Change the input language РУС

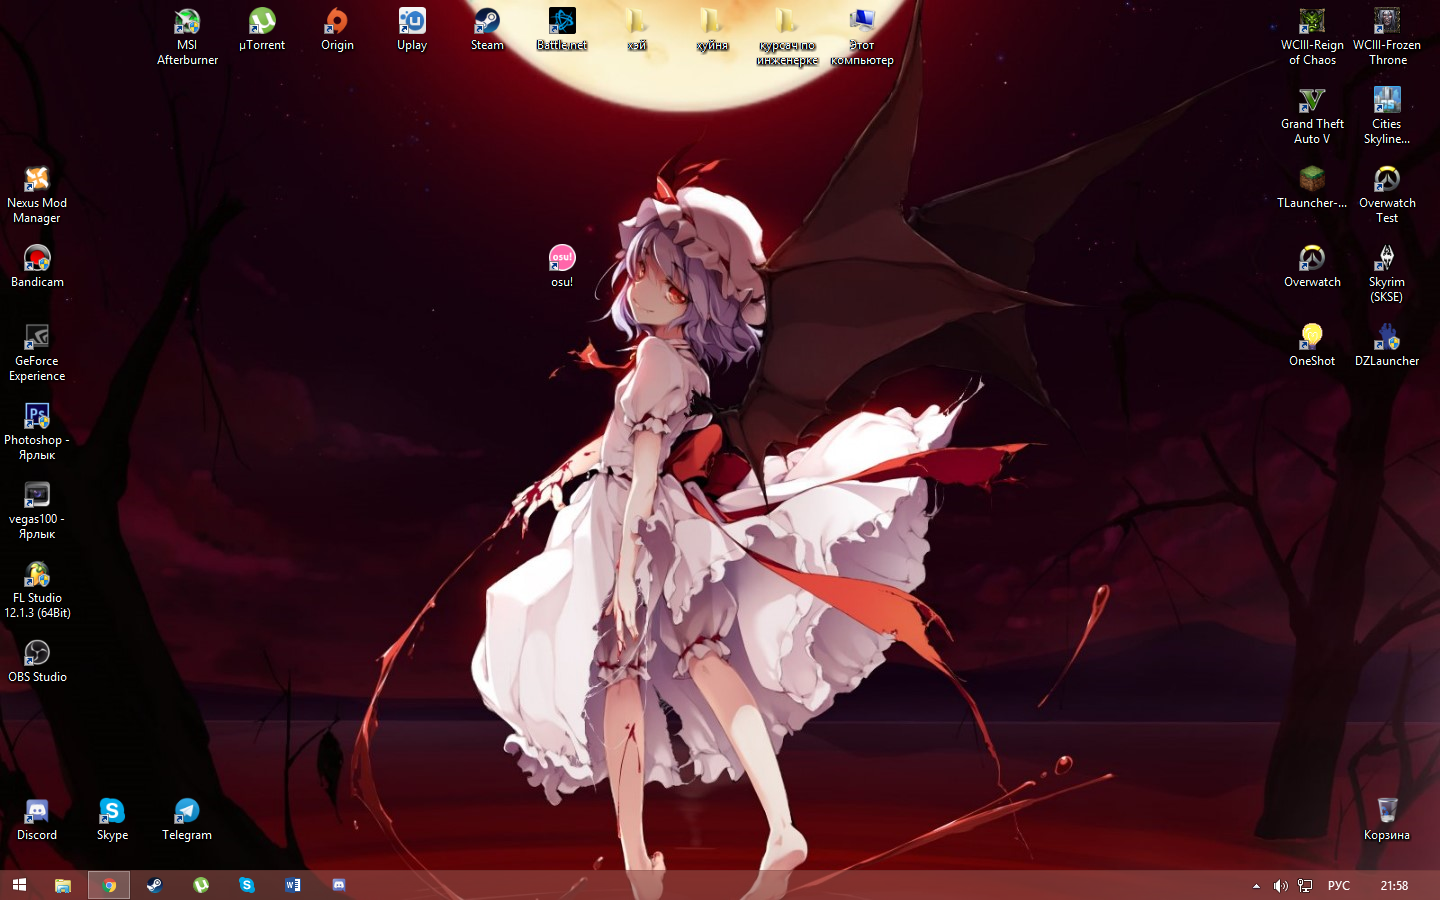[1339, 886]
